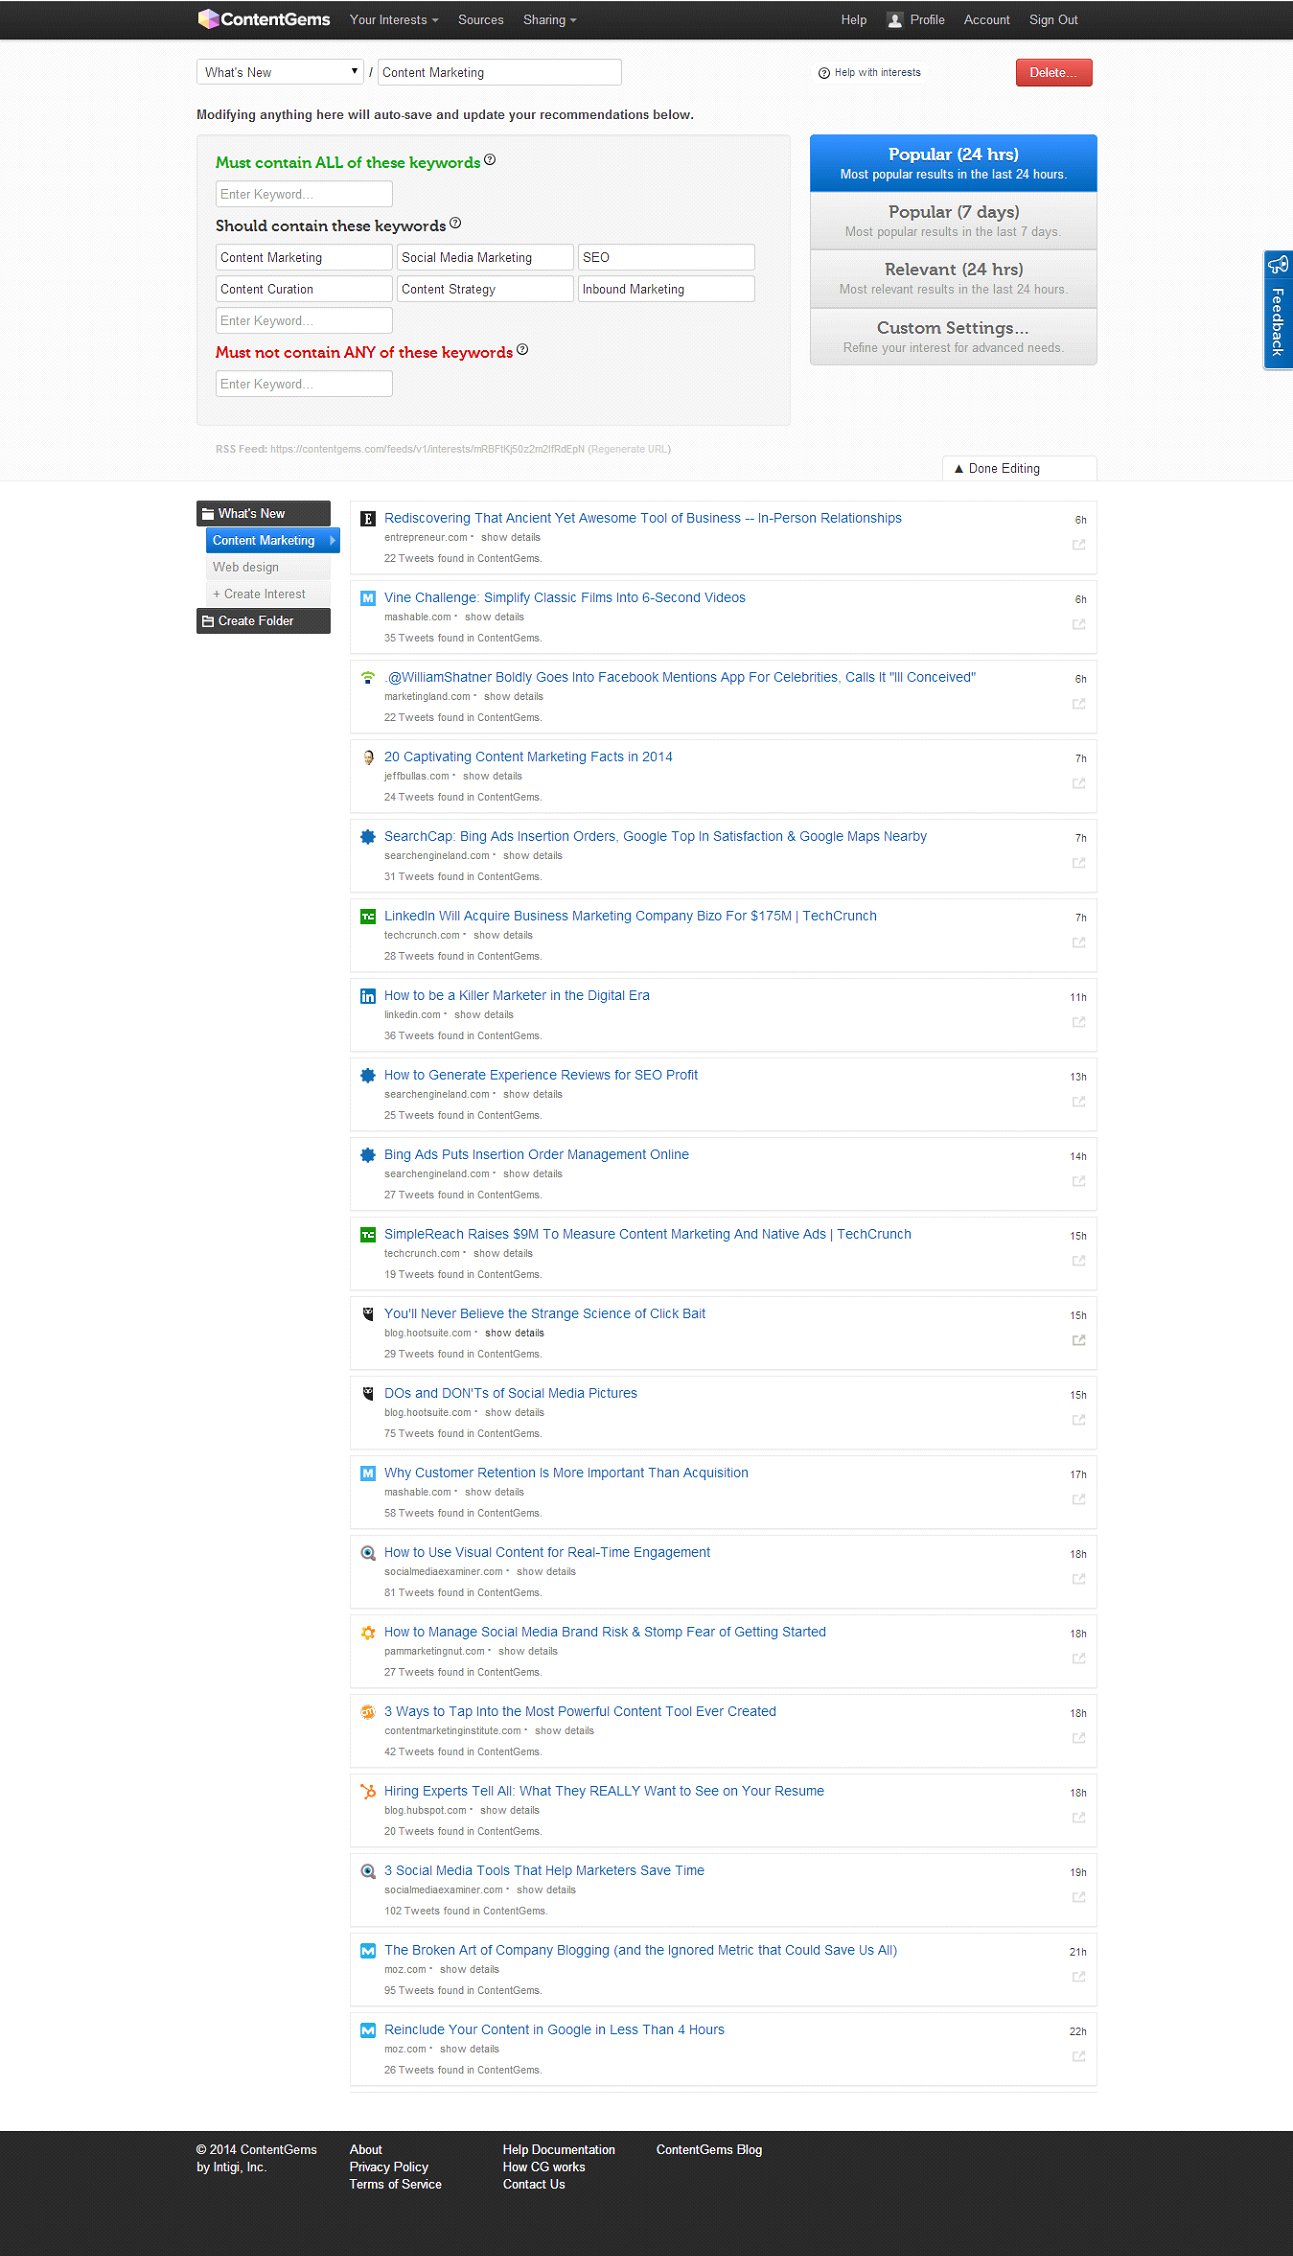
Task: Share the LinkedIn Will Acquire Bizo article
Action: (x=1079, y=942)
